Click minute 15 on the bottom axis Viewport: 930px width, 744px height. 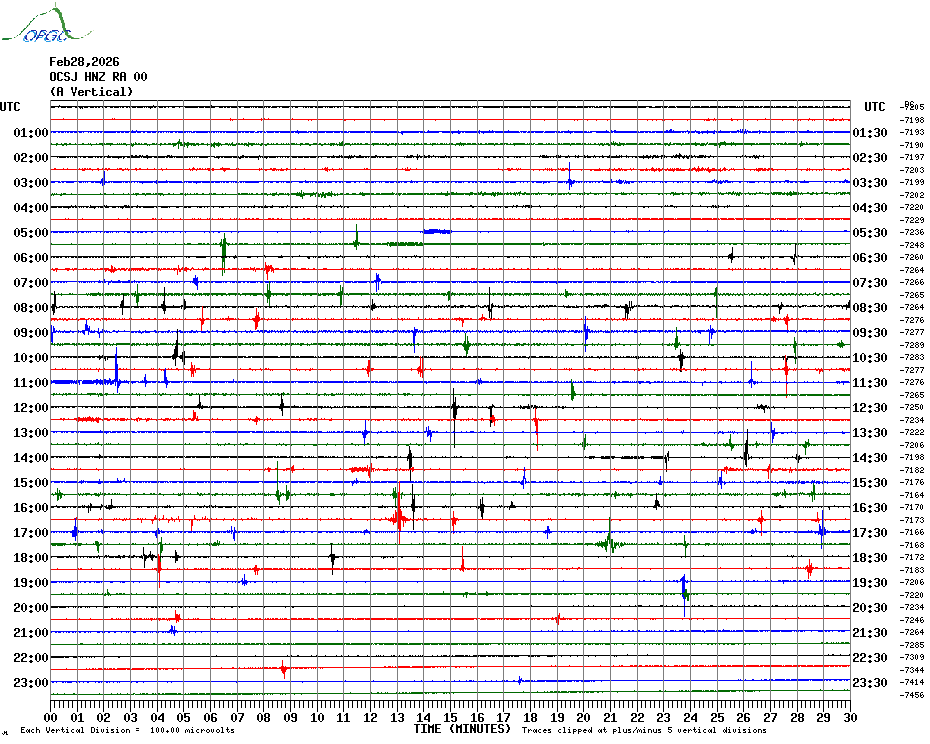coord(450,717)
